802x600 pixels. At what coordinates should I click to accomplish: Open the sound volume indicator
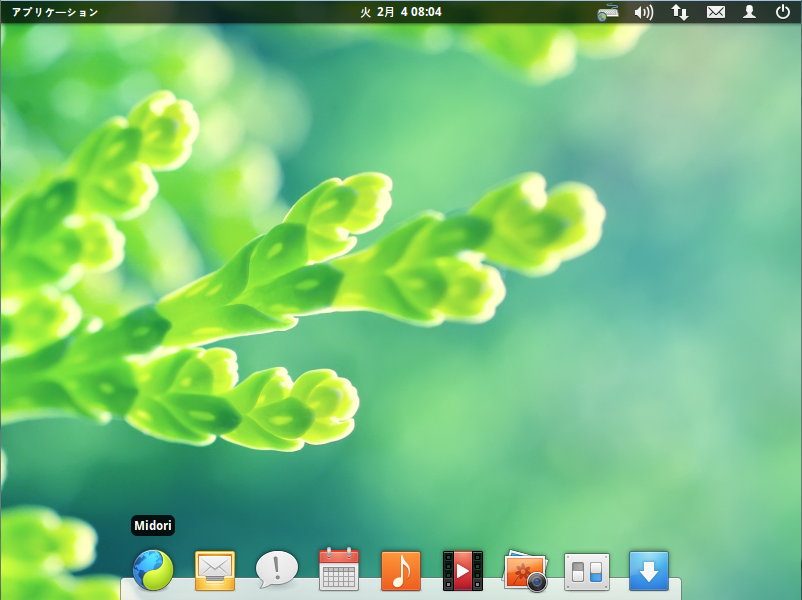point(643,12)
